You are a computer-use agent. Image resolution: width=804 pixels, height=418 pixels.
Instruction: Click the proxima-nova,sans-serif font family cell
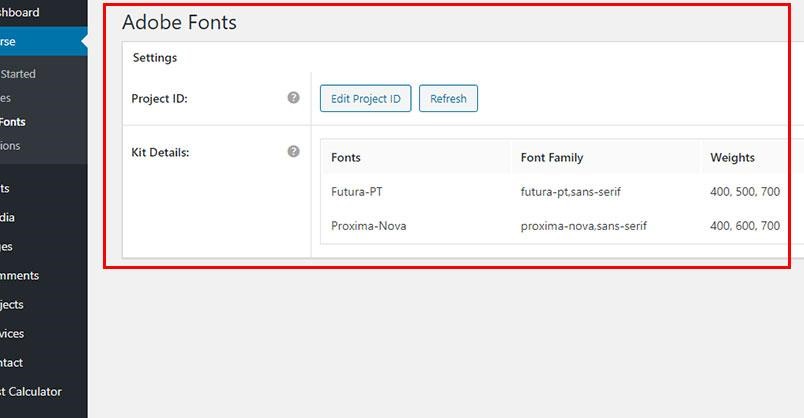(x=584, y=226)
